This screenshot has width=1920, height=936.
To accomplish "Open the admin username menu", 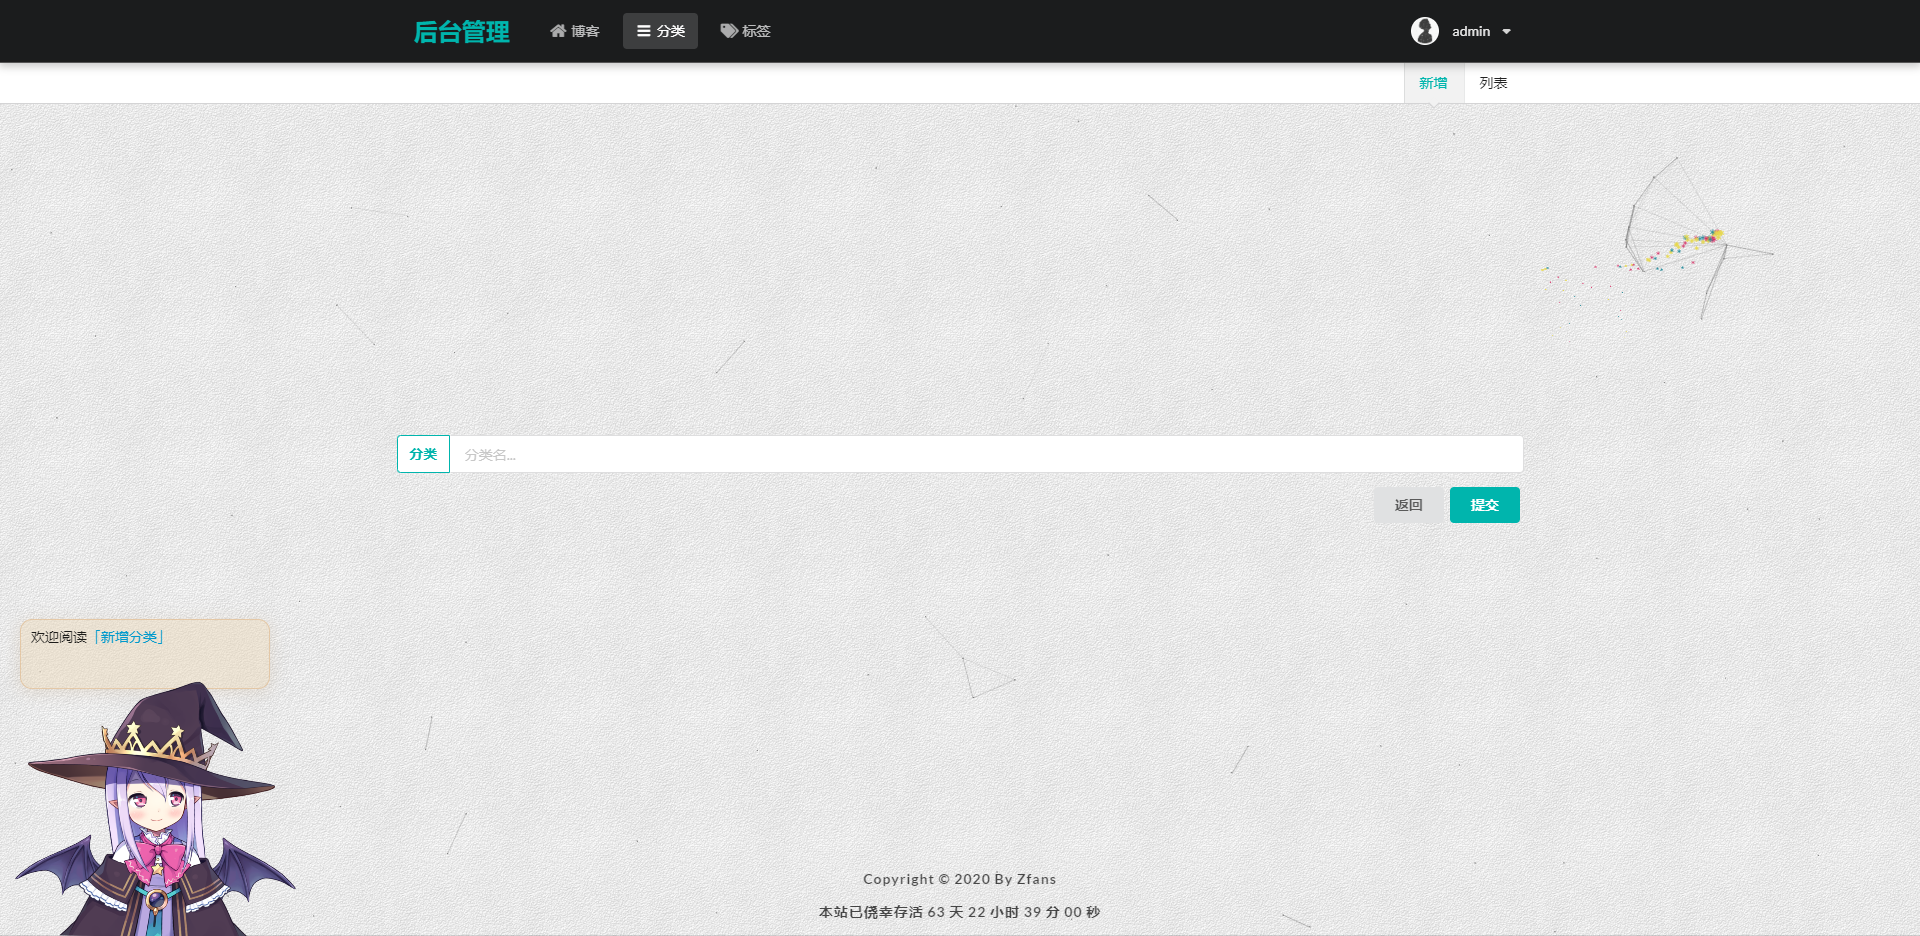I will pos(1470,32).
